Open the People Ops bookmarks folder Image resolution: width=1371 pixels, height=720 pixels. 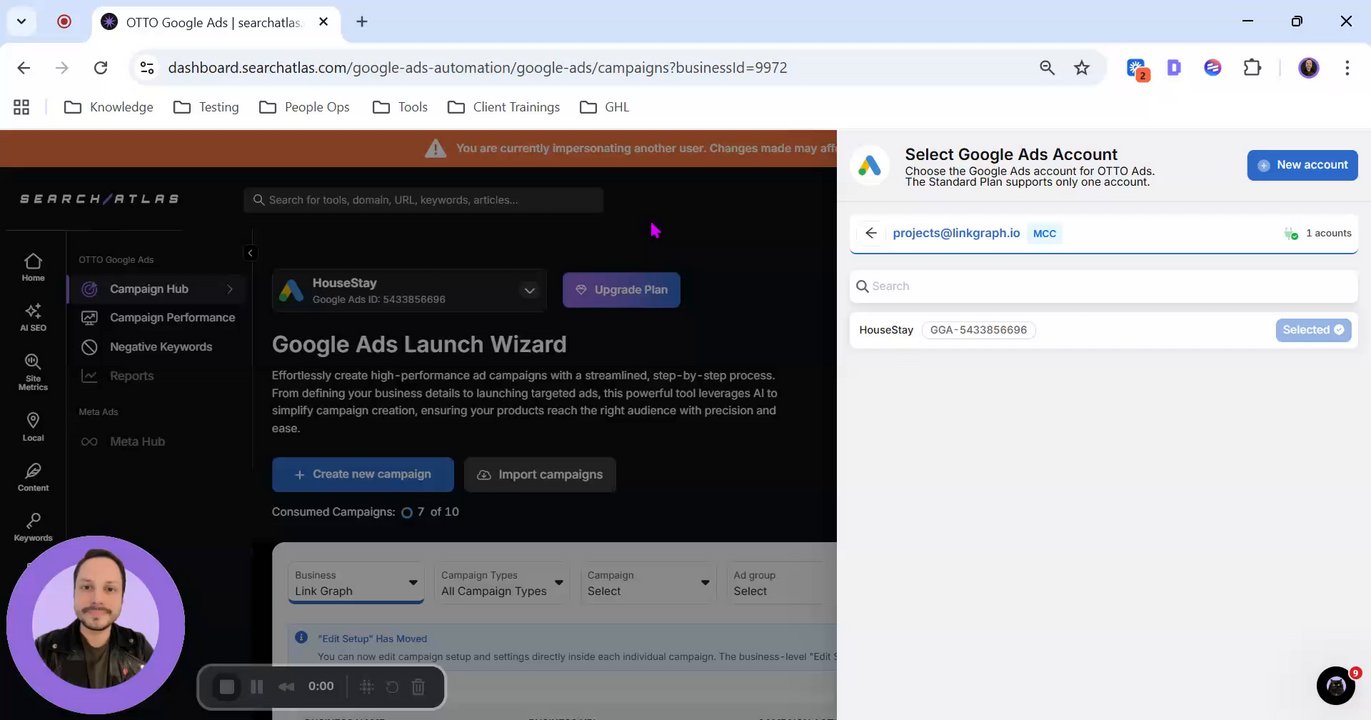[x=304, y=107]
